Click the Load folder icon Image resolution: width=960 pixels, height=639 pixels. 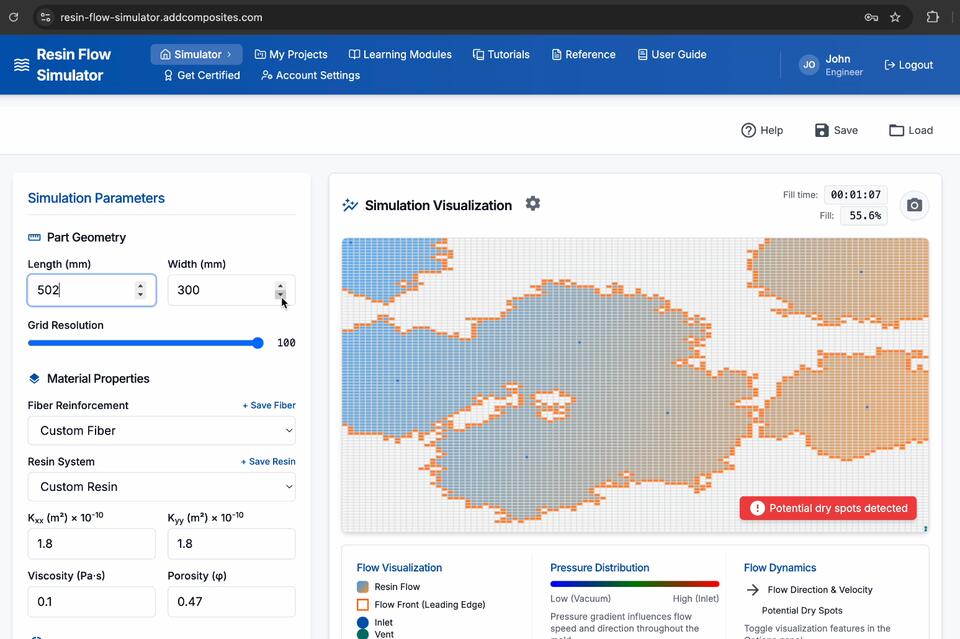(x=897, y=130)
